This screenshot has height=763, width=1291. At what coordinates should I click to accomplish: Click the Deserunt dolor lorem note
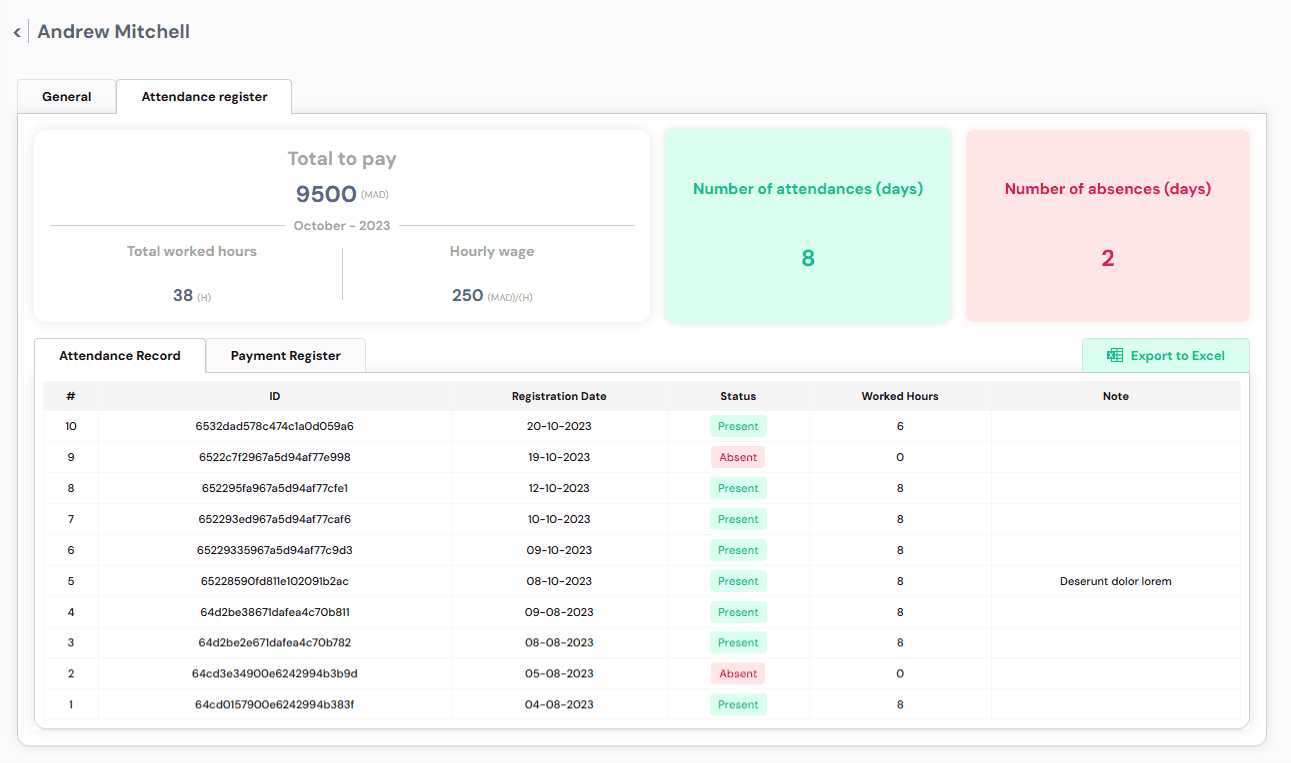tap(1116, 582)
